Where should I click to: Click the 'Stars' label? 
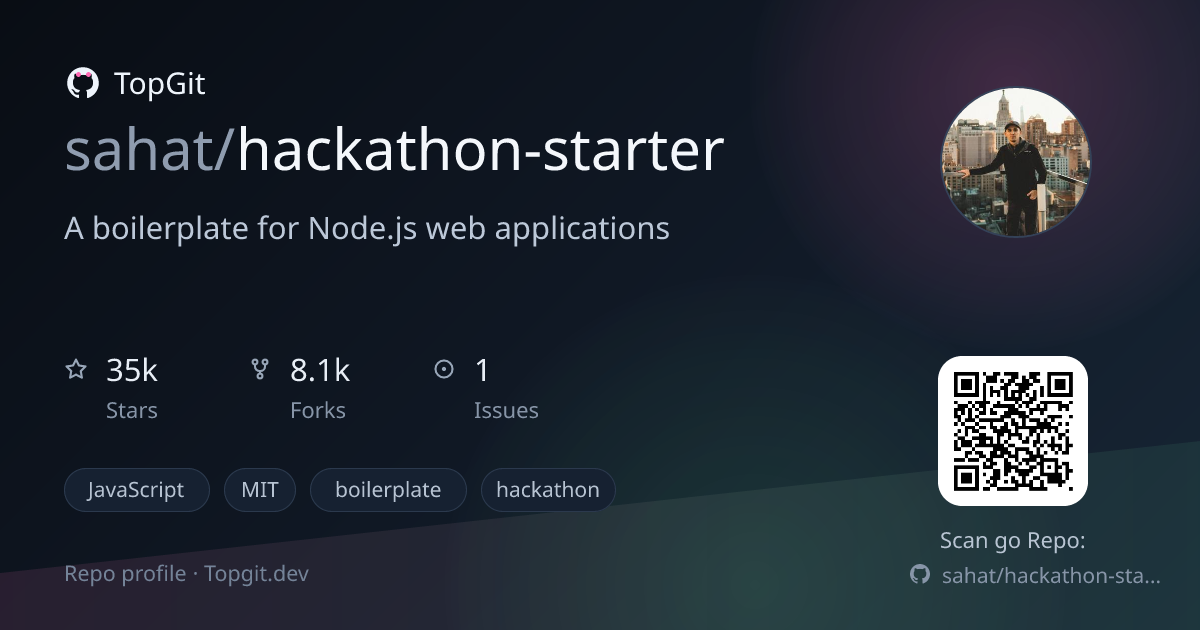coord(132,410)
